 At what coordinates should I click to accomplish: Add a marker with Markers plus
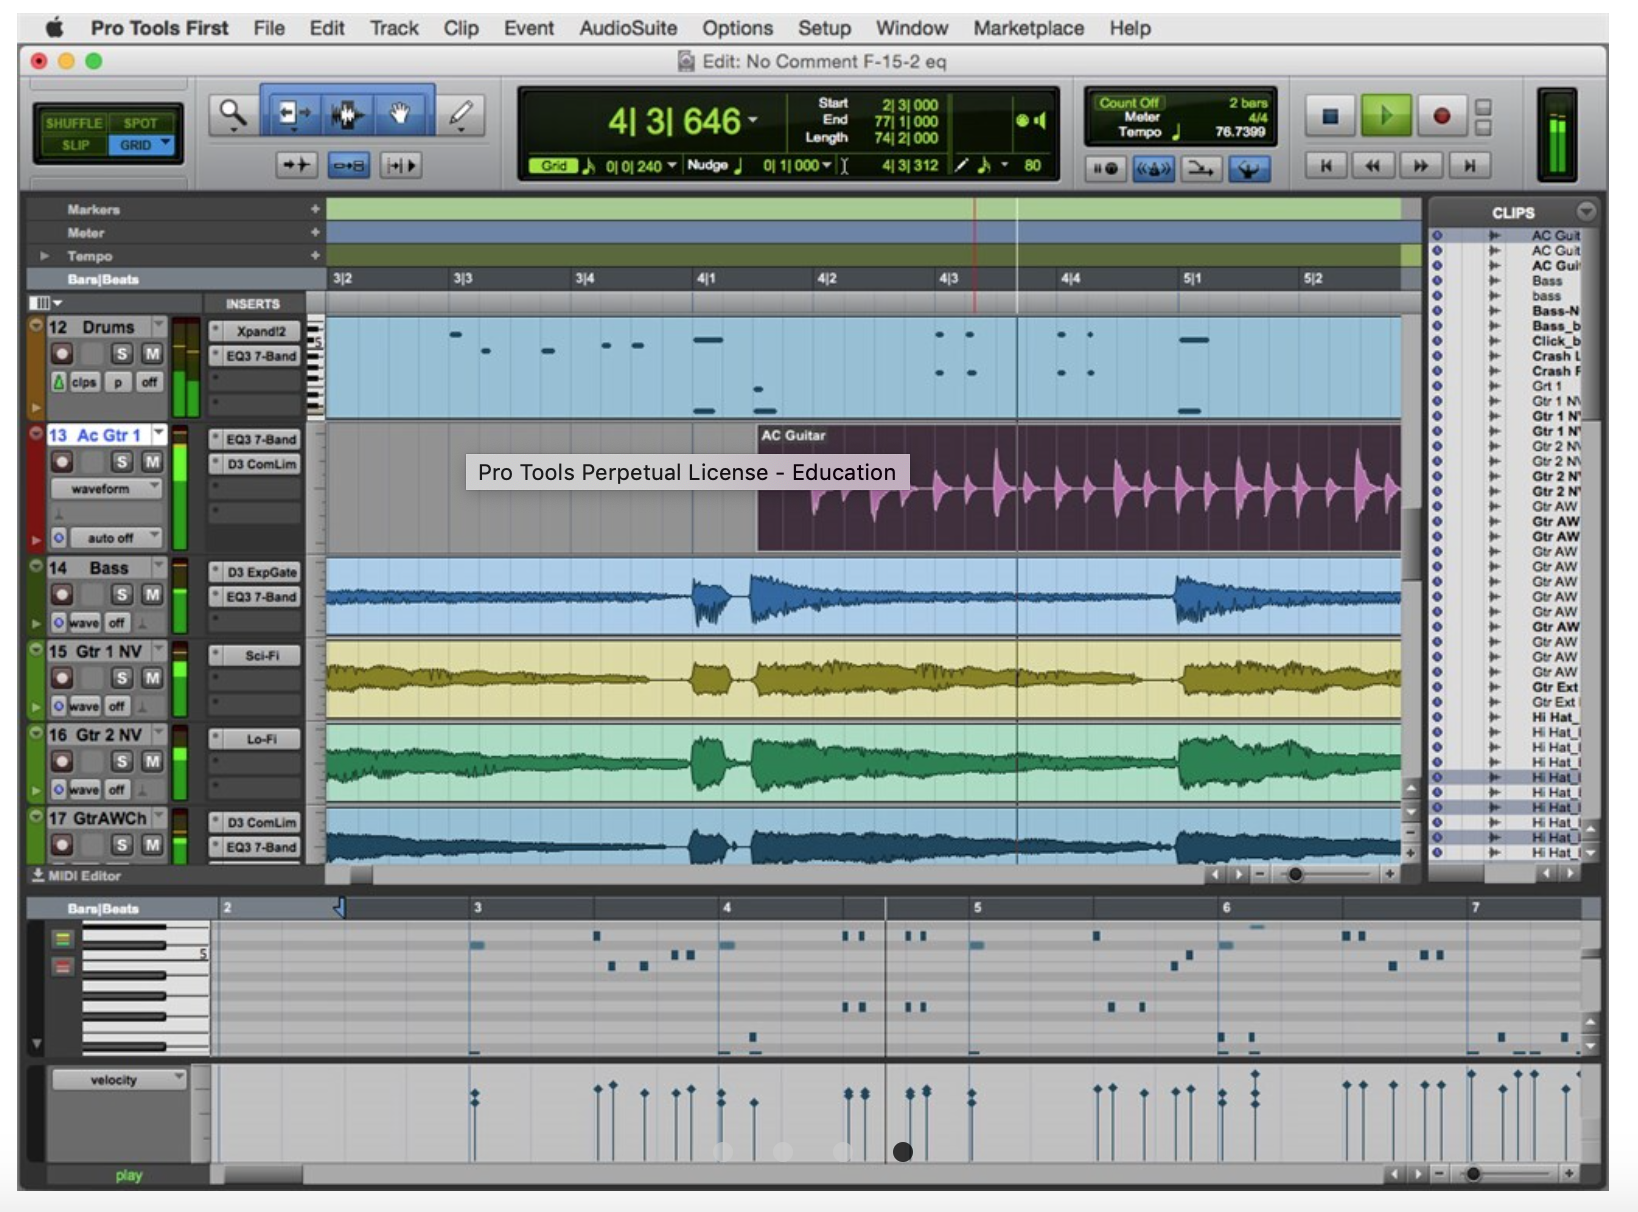(x=315, y=209)
